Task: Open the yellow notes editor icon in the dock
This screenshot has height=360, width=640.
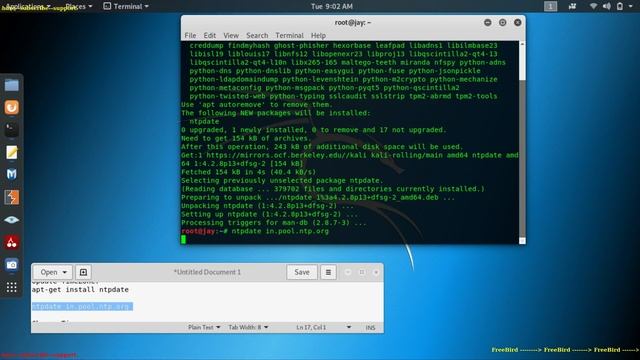Action: [11, 152]
